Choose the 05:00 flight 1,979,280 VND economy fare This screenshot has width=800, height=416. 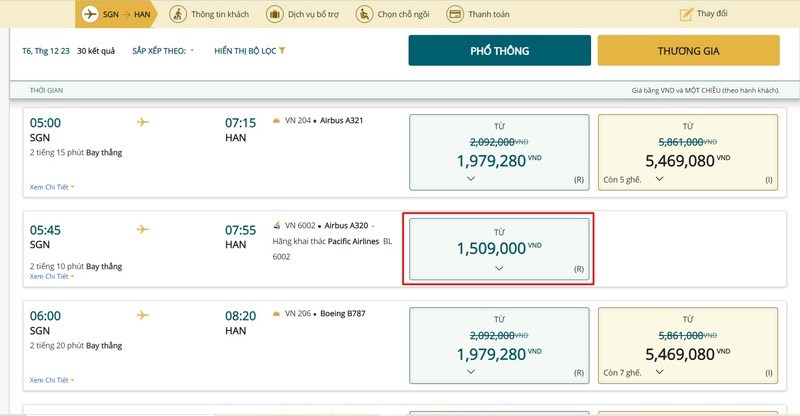pos(498,152)
